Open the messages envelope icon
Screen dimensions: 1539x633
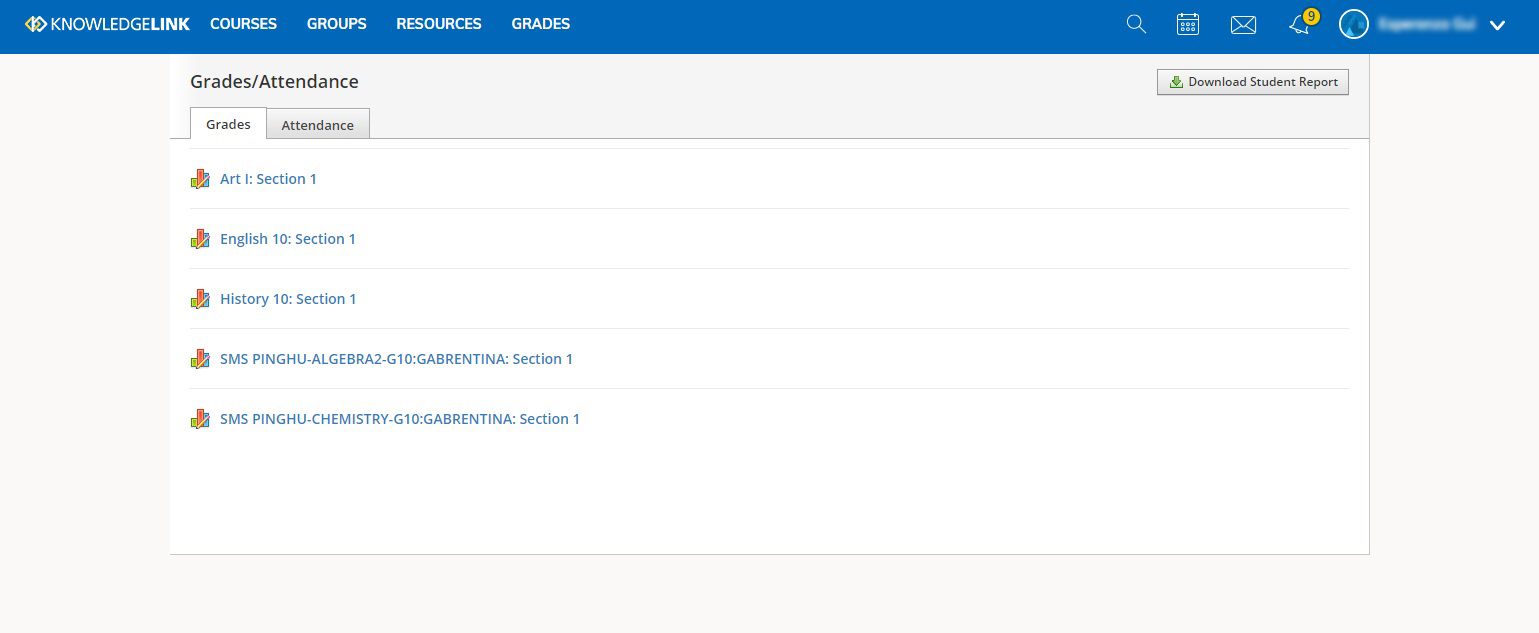click(x=1243, y=25)
